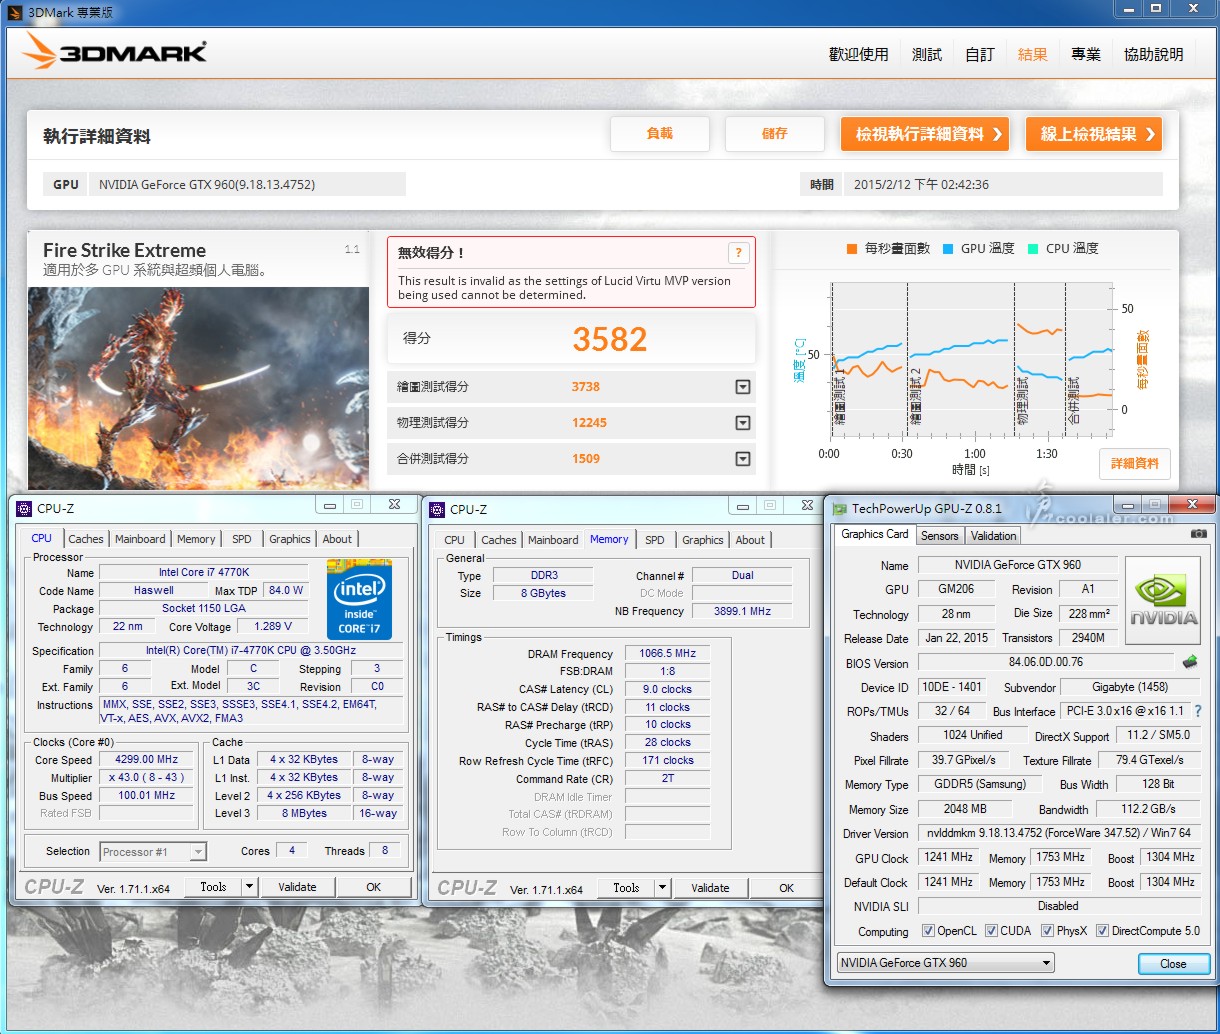This screenshot has width=1220, height=1034.
Task: Click the GPU-Z Name field showing GTX 960
Action: 1018,565
